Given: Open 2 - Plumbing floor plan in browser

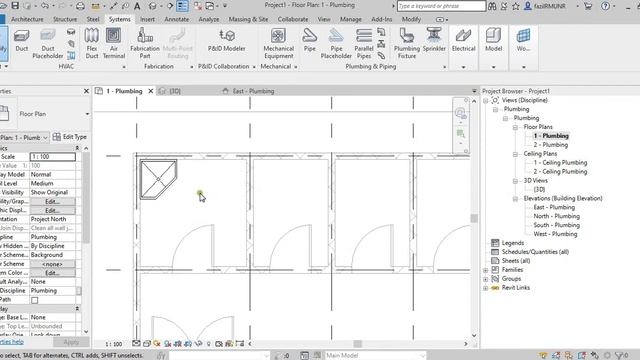Looking at the screenshot, I should tap(551, 145).
